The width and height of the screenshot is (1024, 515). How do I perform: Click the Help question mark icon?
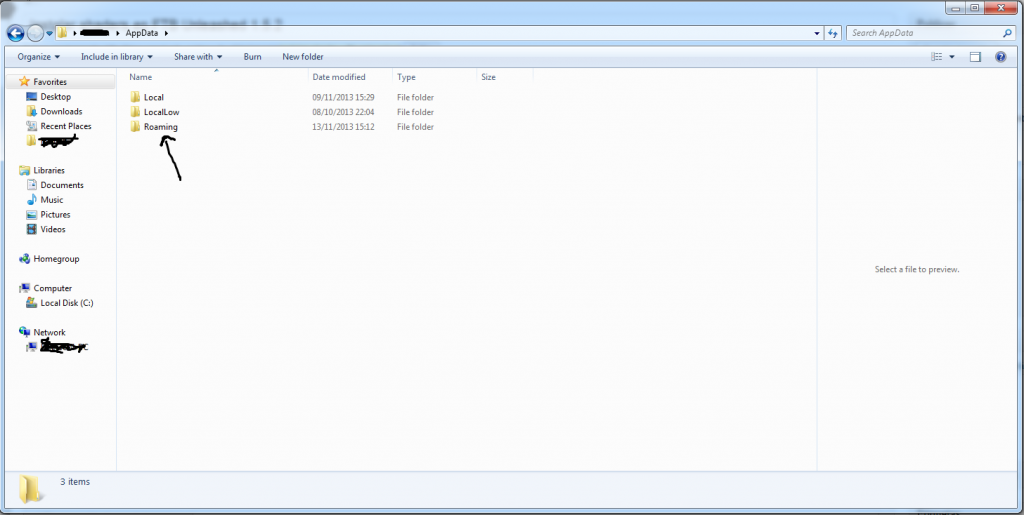click(x=1000, y=57)
